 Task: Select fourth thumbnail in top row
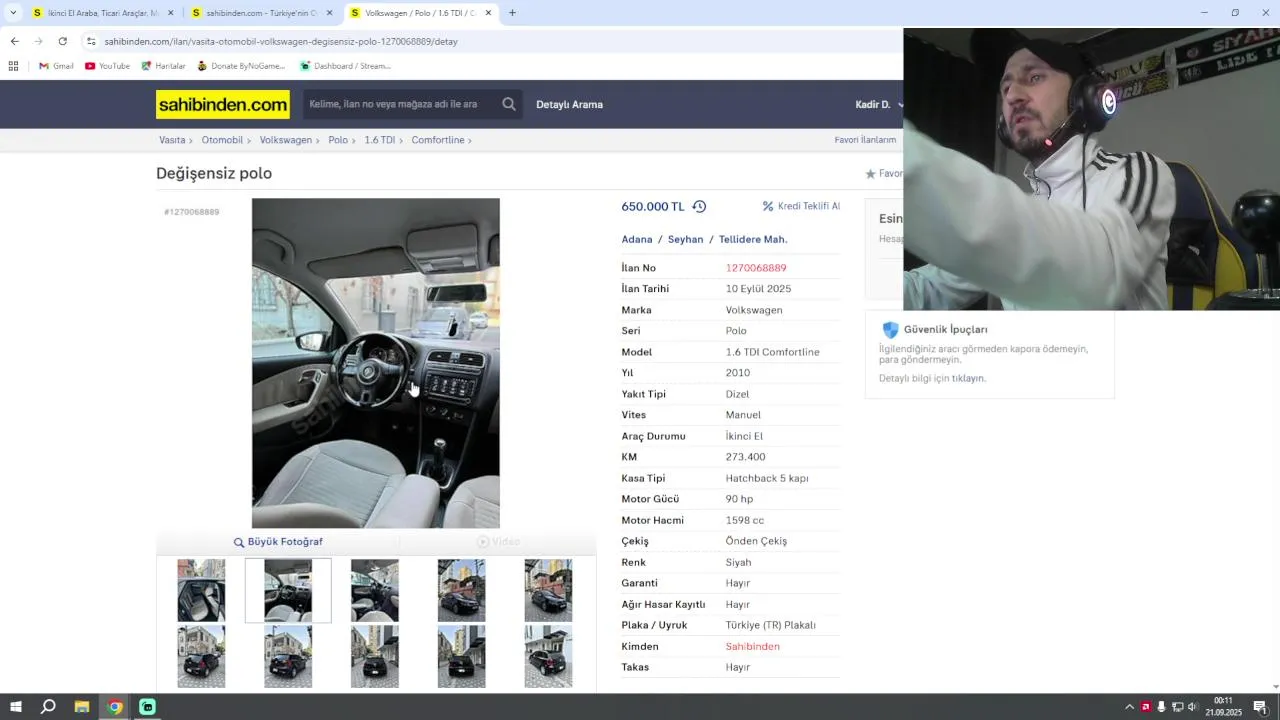click(x=462, y=590)
